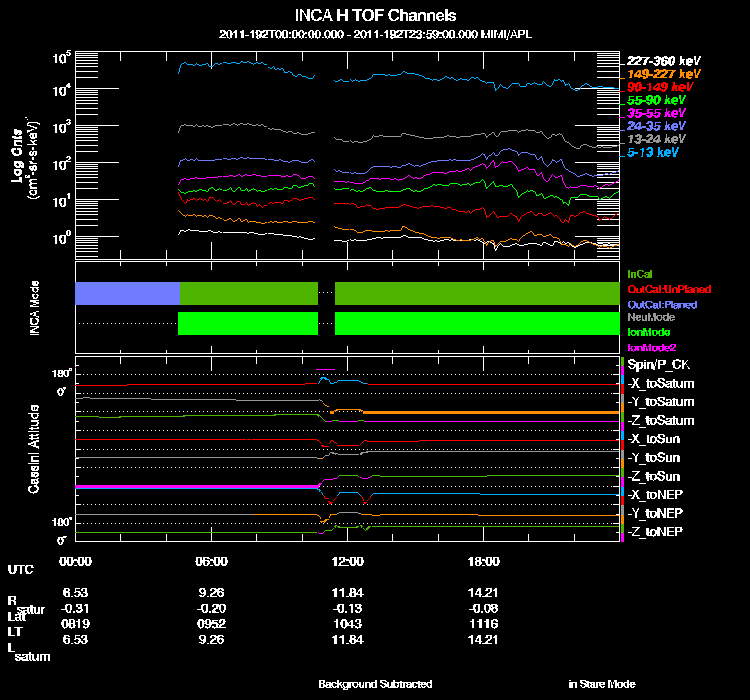Click the 35-55 keV magenta legend label
Screen dimensions: 750x700
pyautogui.click(x=656, y=113)
